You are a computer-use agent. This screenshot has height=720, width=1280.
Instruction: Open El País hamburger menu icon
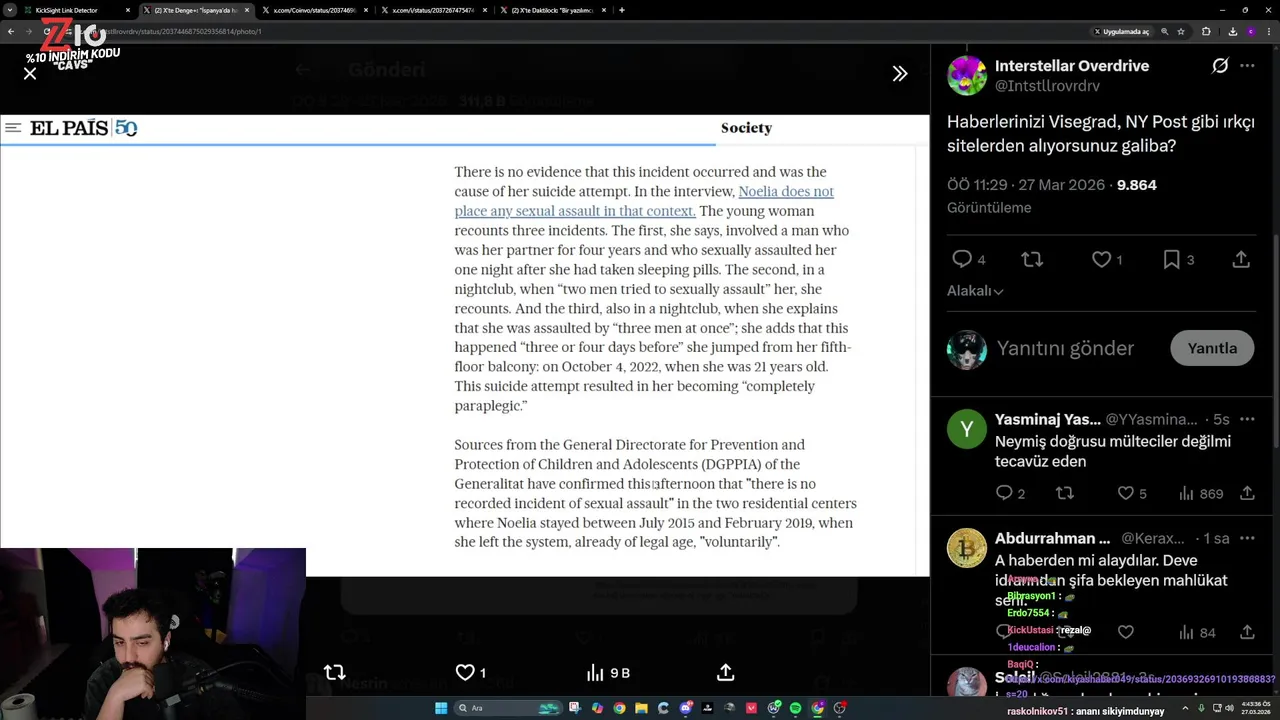(13, 128)
